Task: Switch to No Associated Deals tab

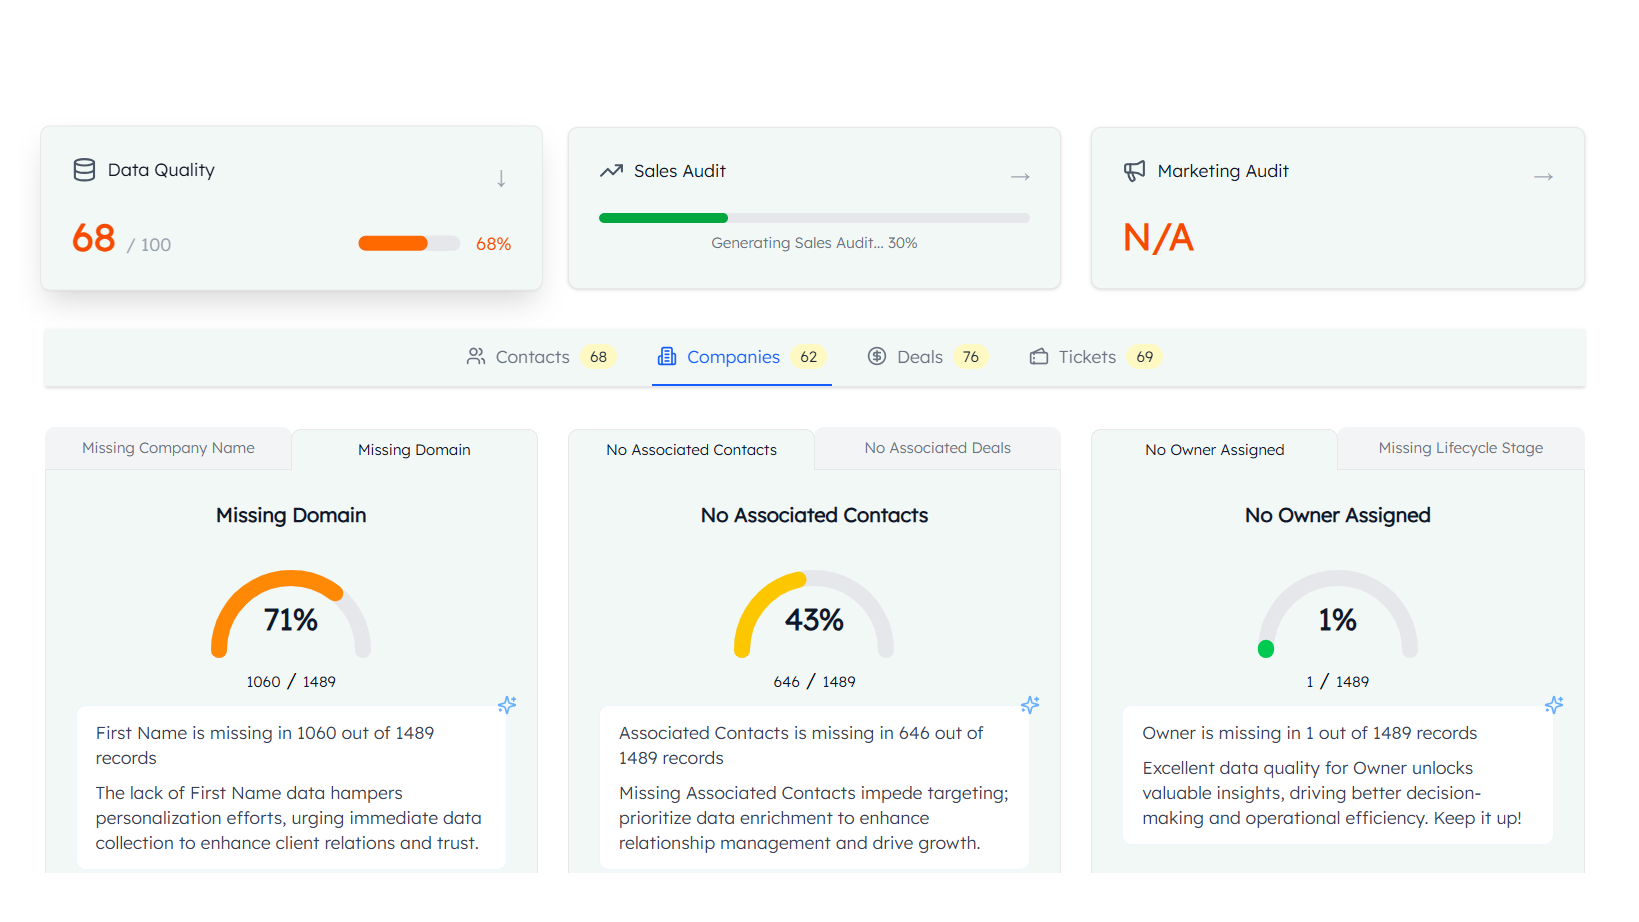Action: point(937,448)
